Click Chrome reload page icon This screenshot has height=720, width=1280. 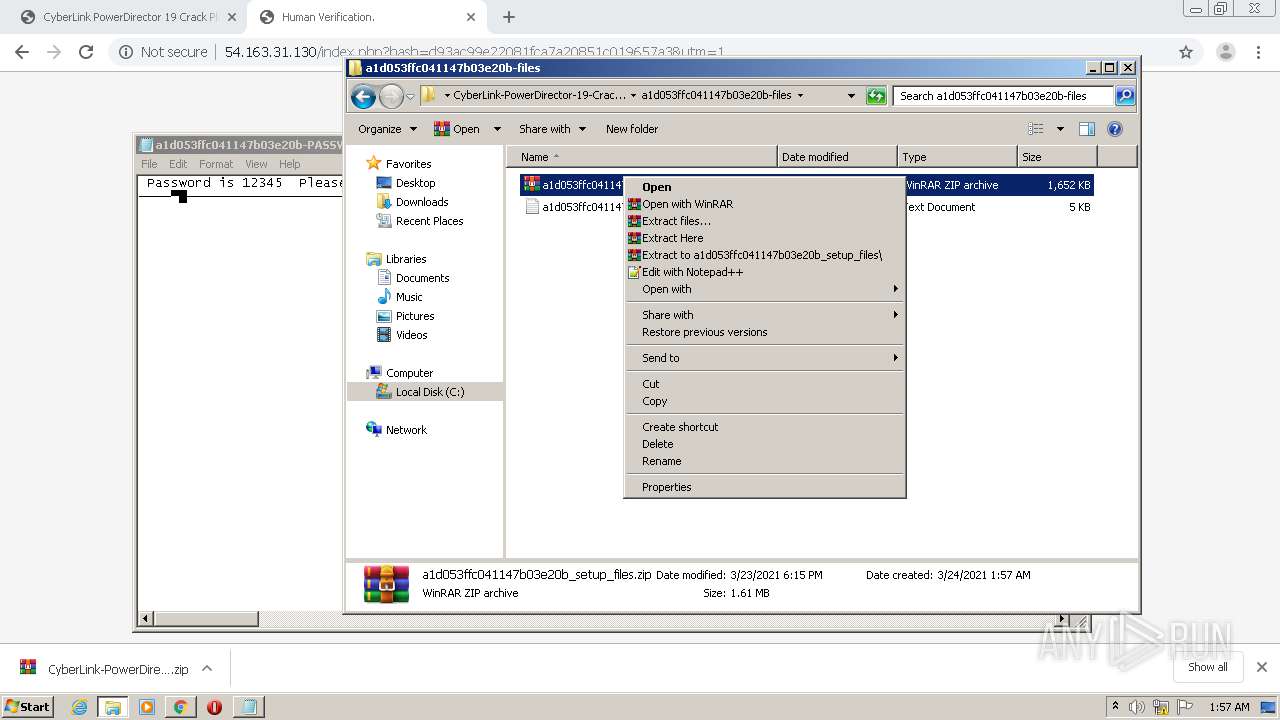(x=86, y=52)
